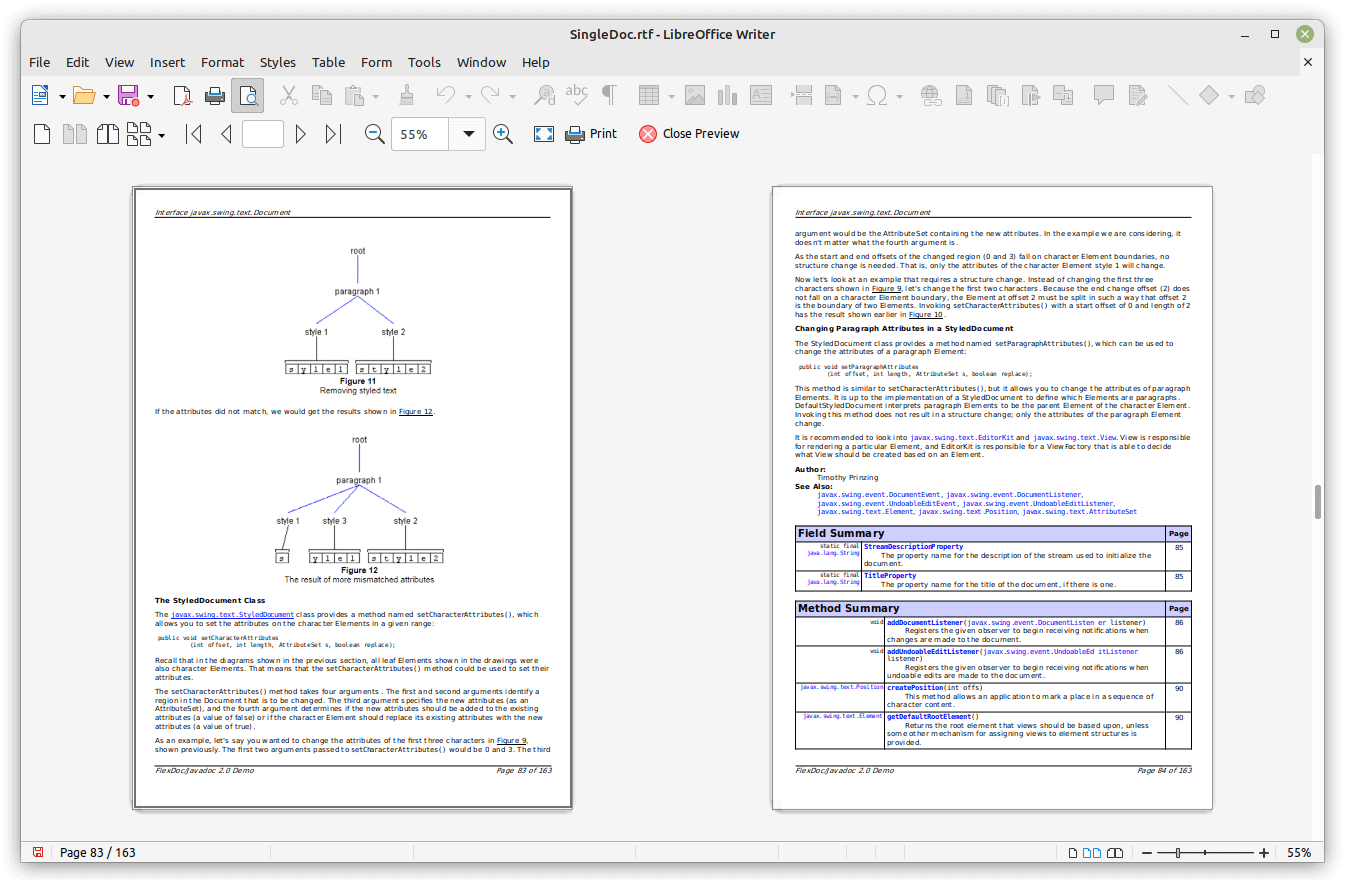Expand the Open document dropdown arrow

pyautogui.click(x=106, y=96)
